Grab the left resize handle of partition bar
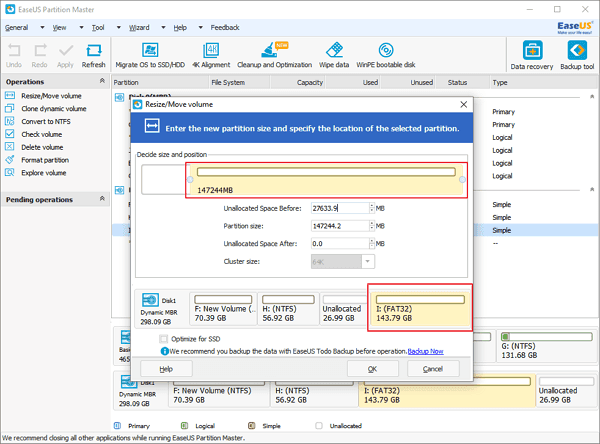This screenshot has width=600, height=444. (x=190, y=180)
